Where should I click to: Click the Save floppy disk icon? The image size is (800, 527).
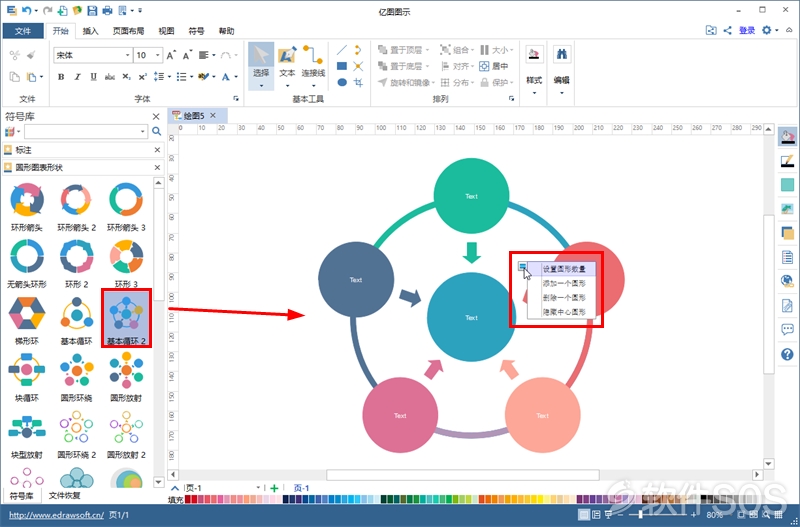click(x=92, y=10)
